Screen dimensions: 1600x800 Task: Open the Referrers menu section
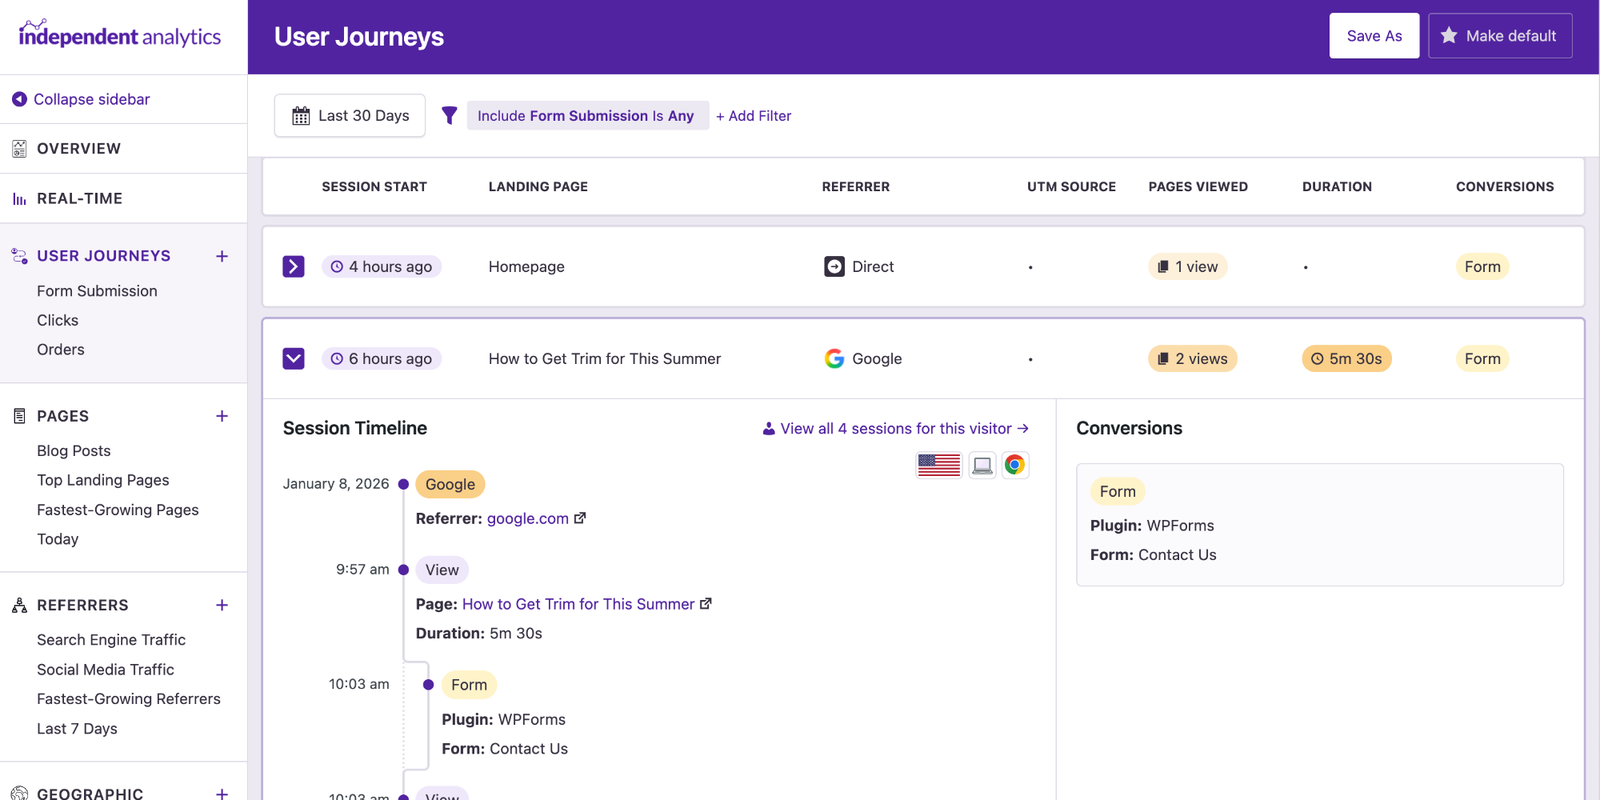[x=83, y=605]
